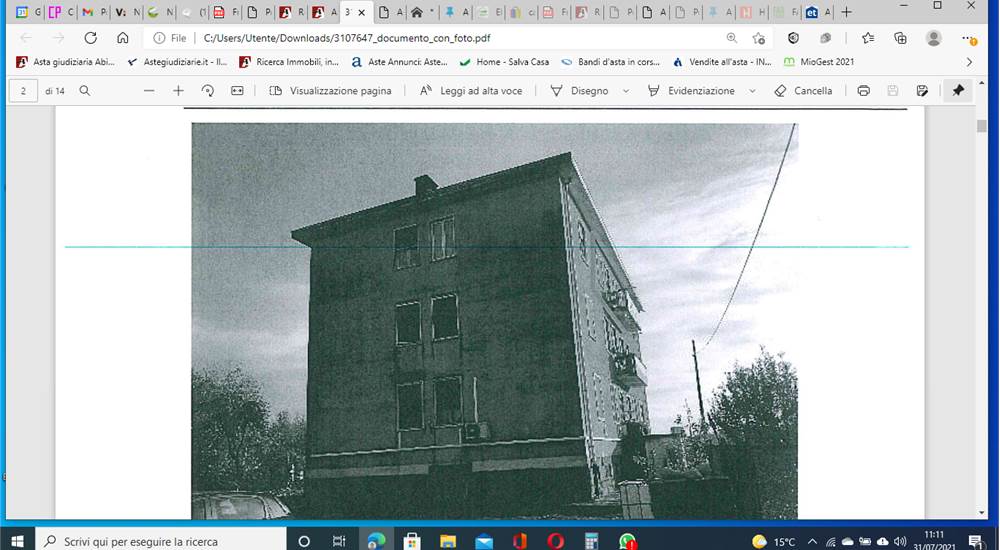Open the user profile avatar
This screenshot has width=1000, height=550.
pos(934,38)
